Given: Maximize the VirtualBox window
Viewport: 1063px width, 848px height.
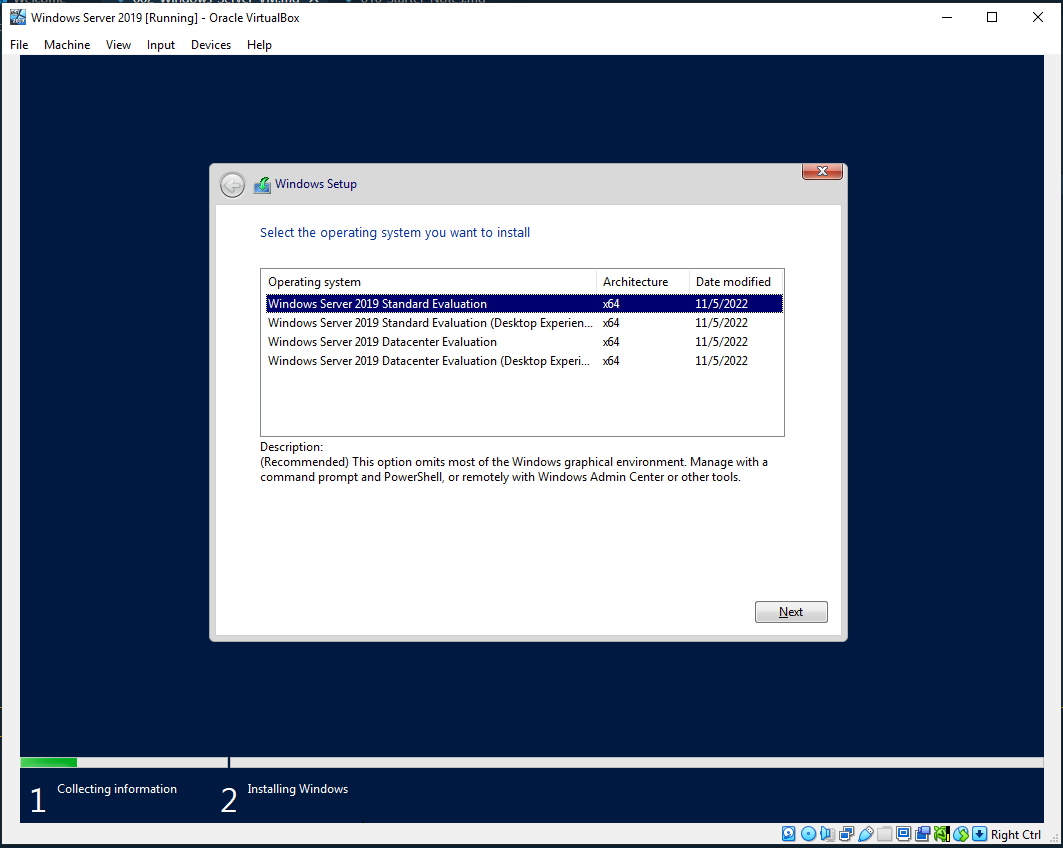Looking at the screenshot, I should [992, 18].
